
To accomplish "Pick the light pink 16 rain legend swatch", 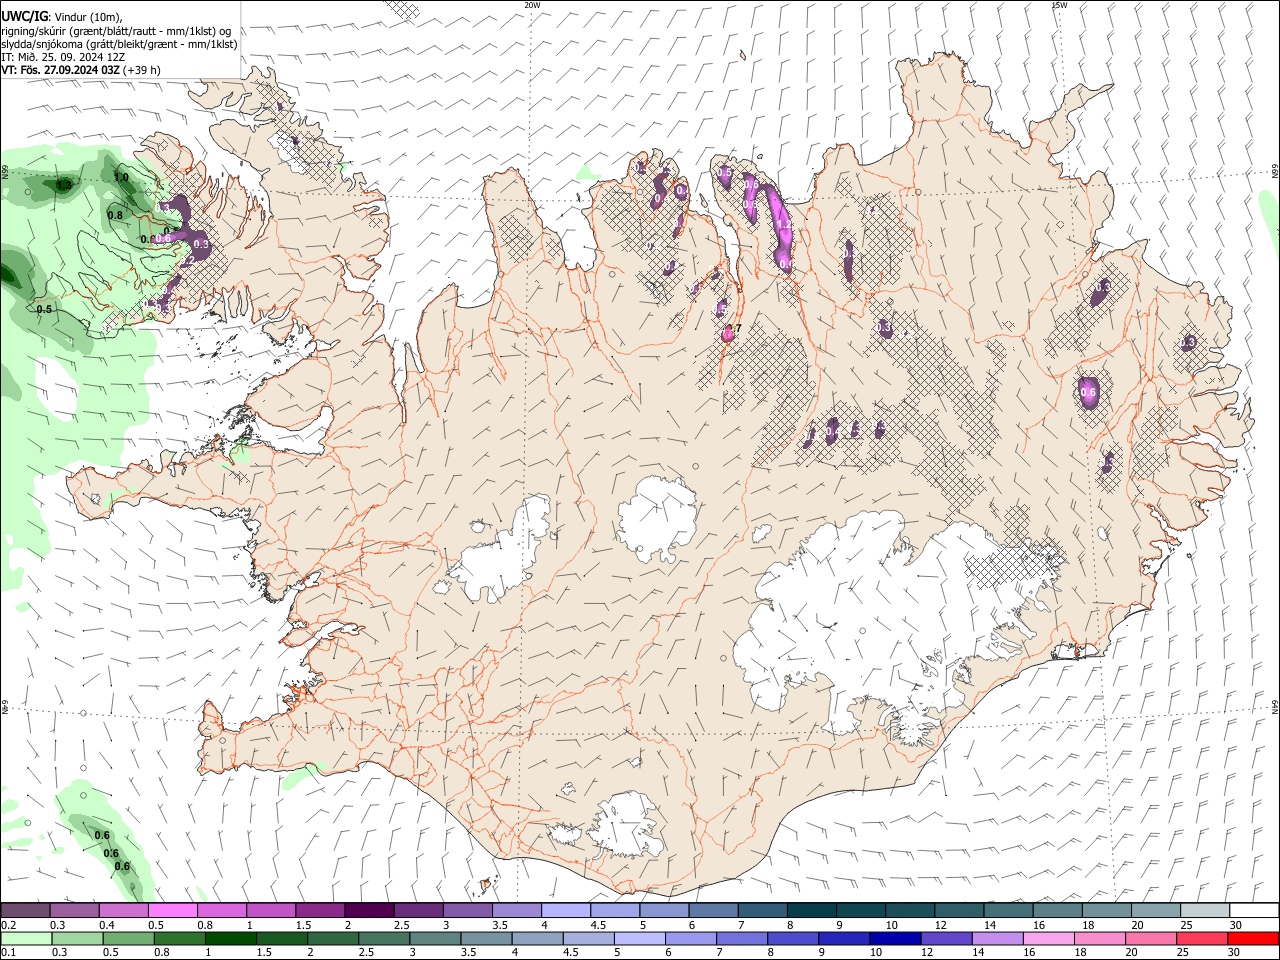I will pyautogui.click(x=1047, y=938).
